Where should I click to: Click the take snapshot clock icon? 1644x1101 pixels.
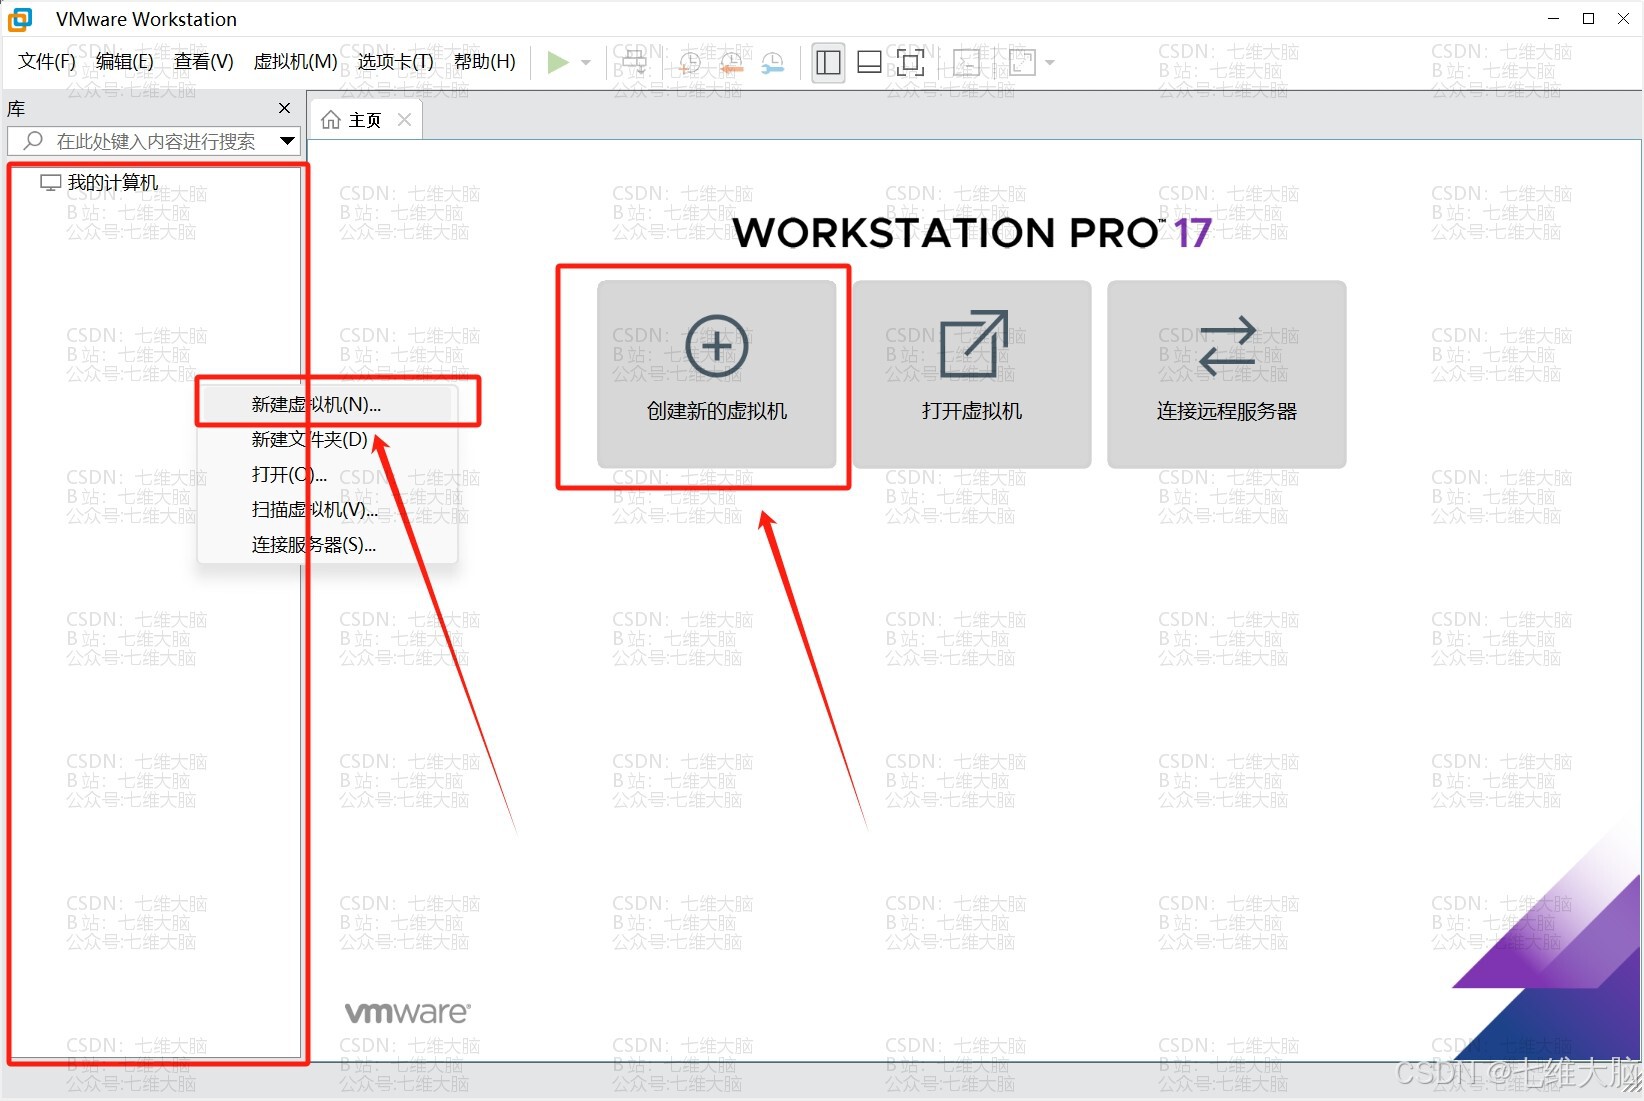click(689, 62)
